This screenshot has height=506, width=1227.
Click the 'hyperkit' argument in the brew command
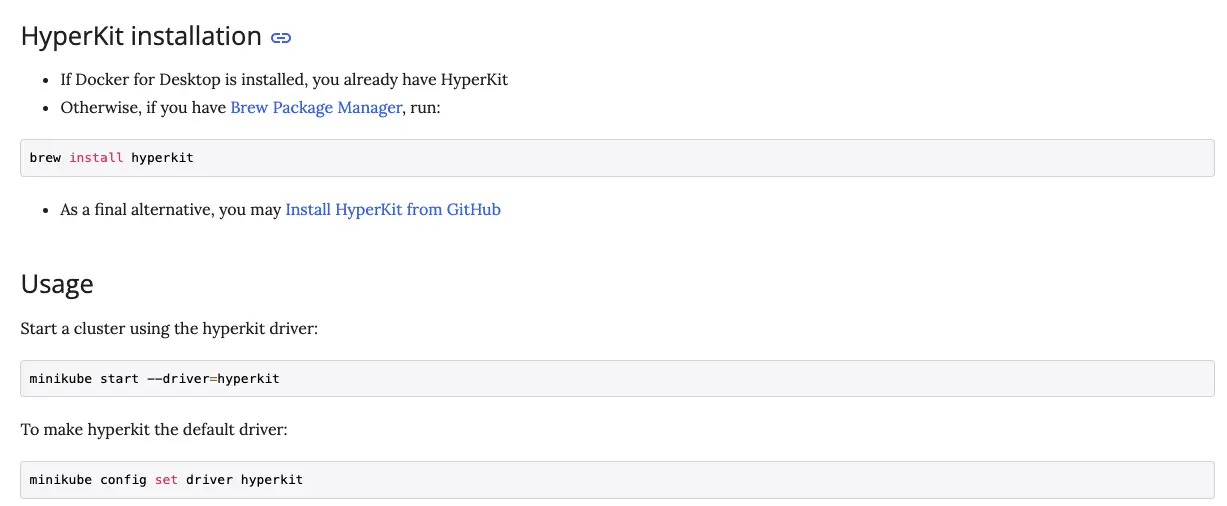162,158
